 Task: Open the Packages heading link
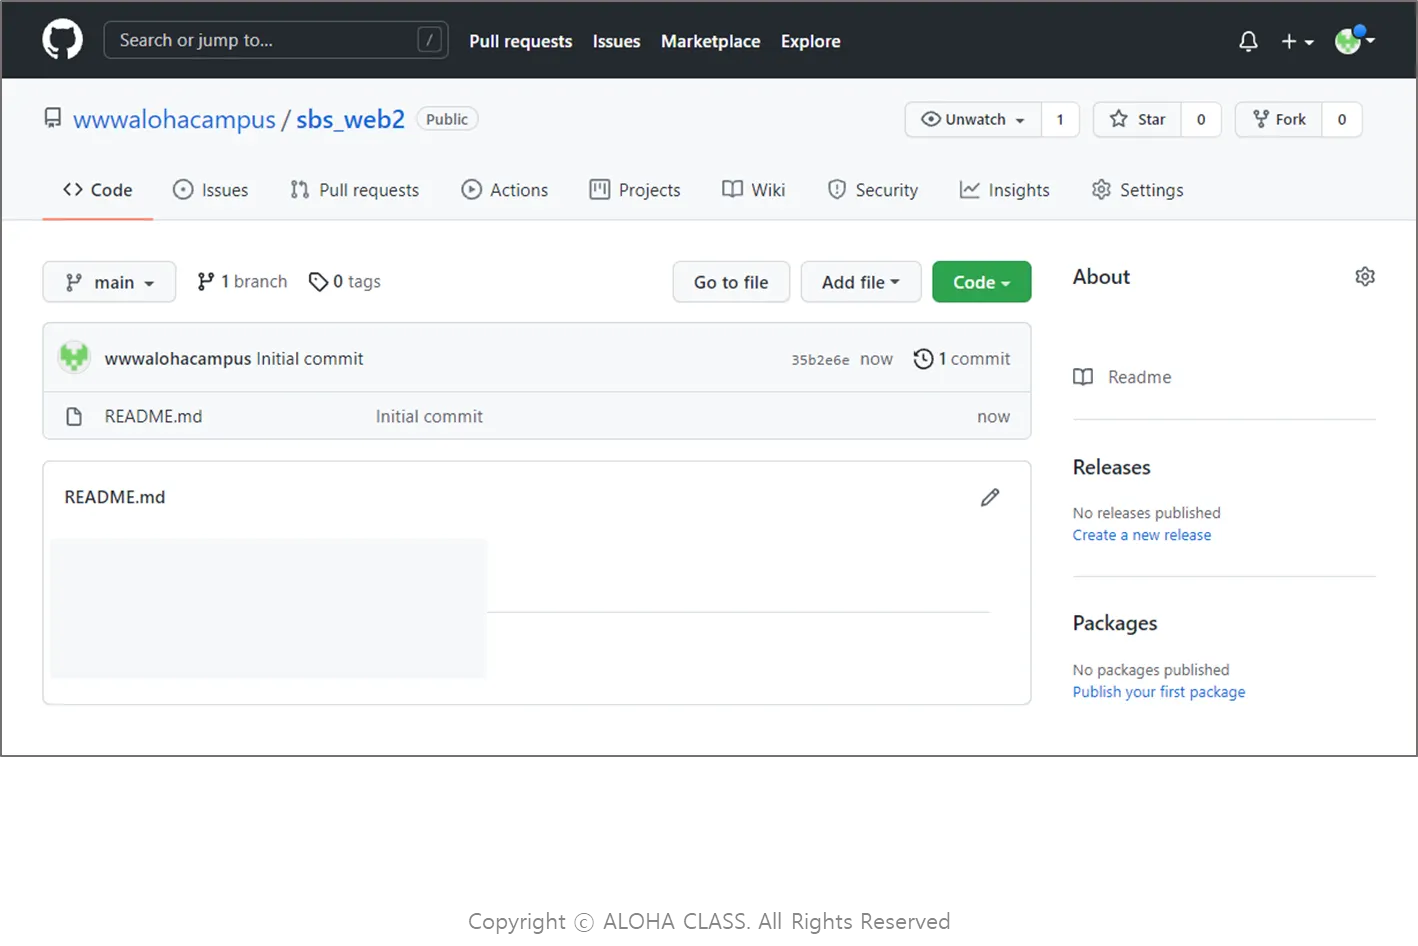[1115, 623]
